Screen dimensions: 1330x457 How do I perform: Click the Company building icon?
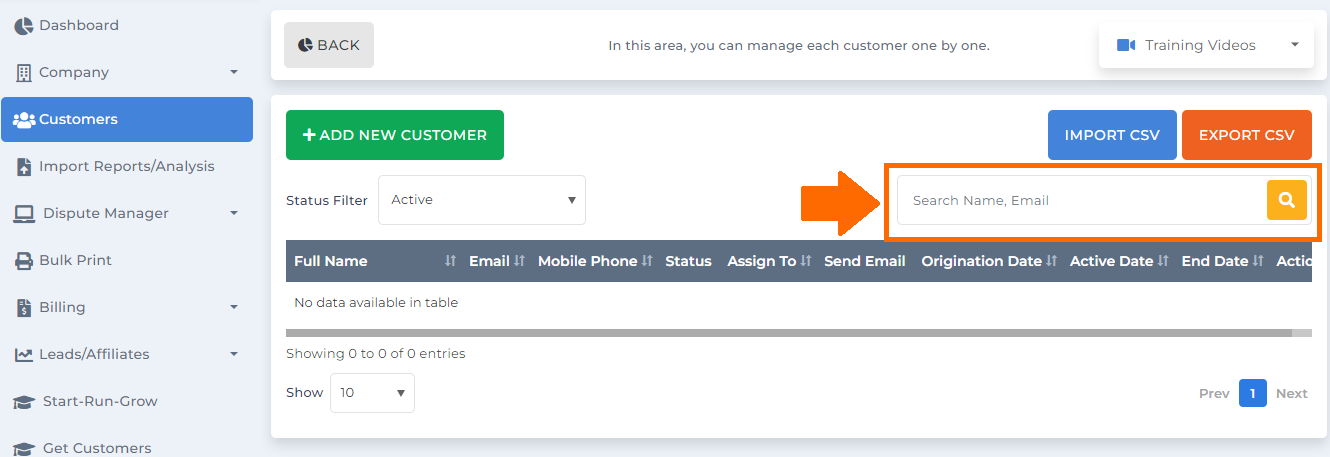pos(24,73)
